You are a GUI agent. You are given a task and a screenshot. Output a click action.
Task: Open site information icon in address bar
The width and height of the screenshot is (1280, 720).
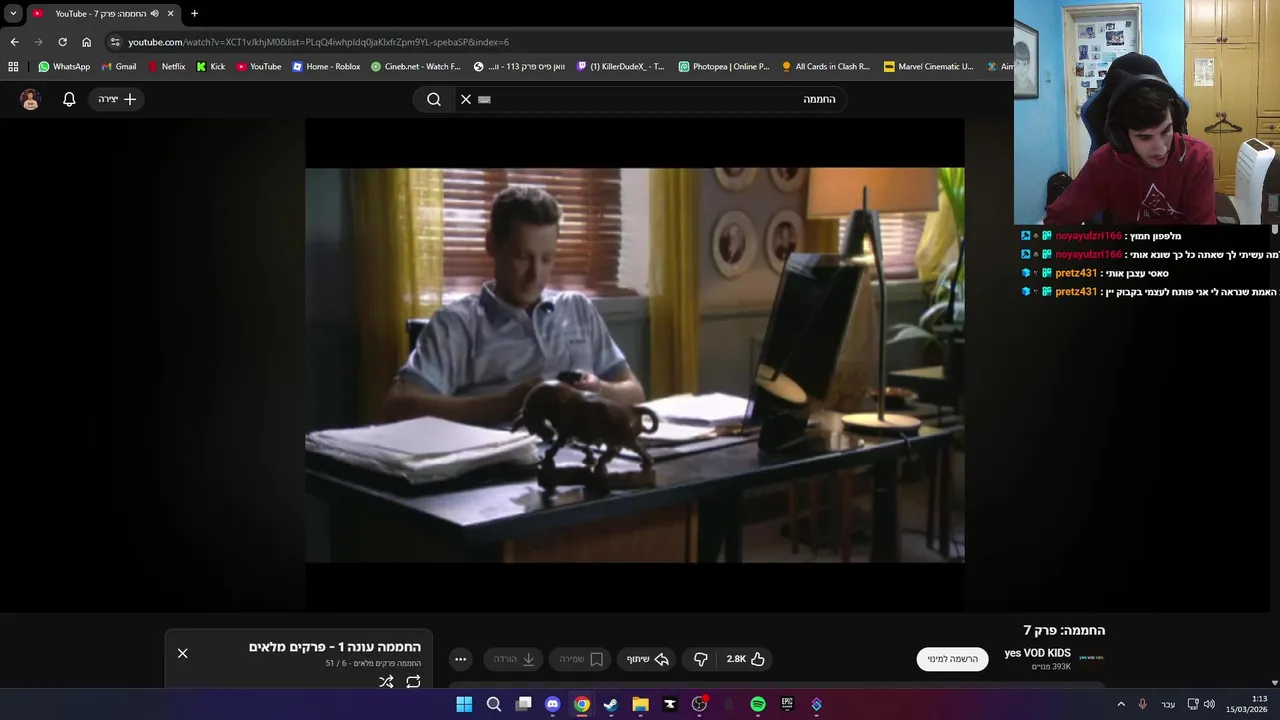point(115,42)
